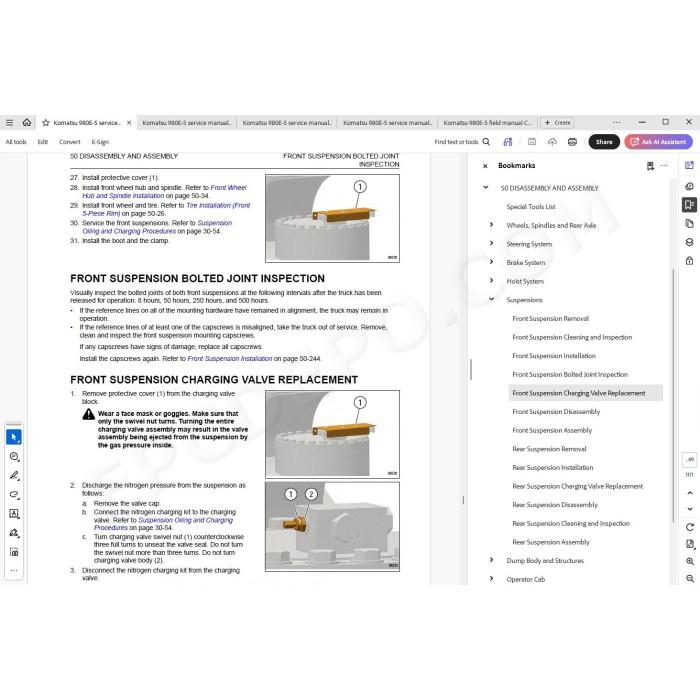Viewport: 700px width, 700px height.
Task: Click the current page number box
Action: 690,459
